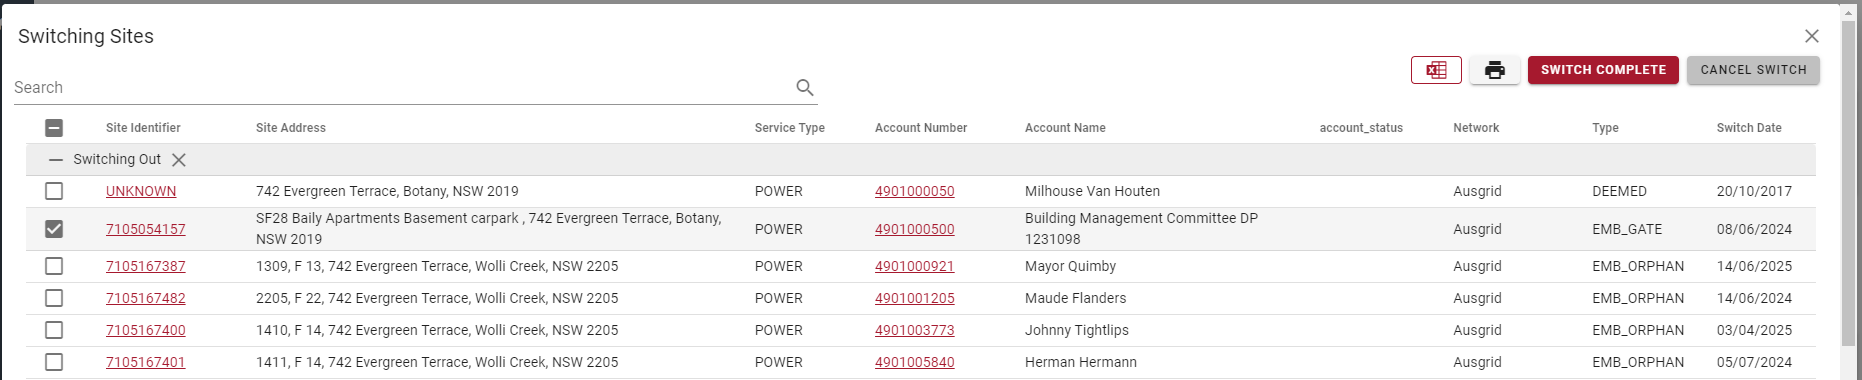
Task: Check the 7105167401 row checkbox
Action: [54, 362]
